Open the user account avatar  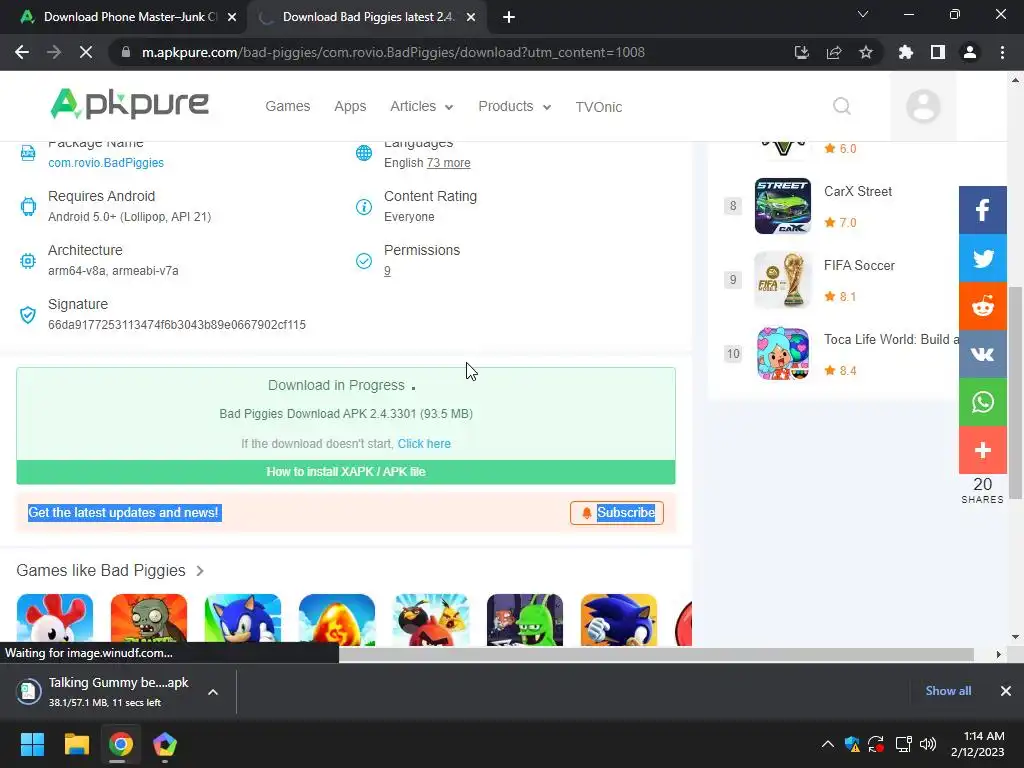923,106
